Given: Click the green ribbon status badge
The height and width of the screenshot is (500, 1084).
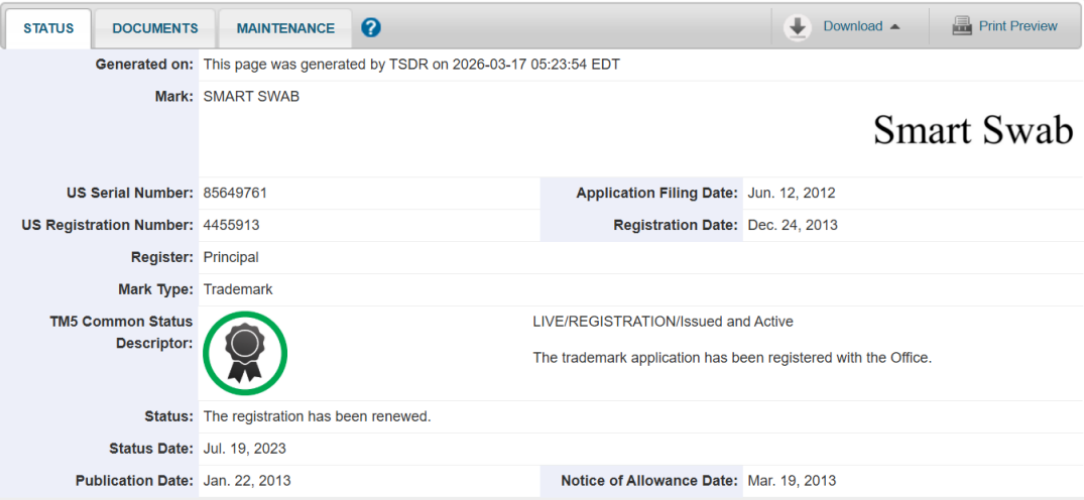Looking at the screenshot, I should (x=245, y=353).
